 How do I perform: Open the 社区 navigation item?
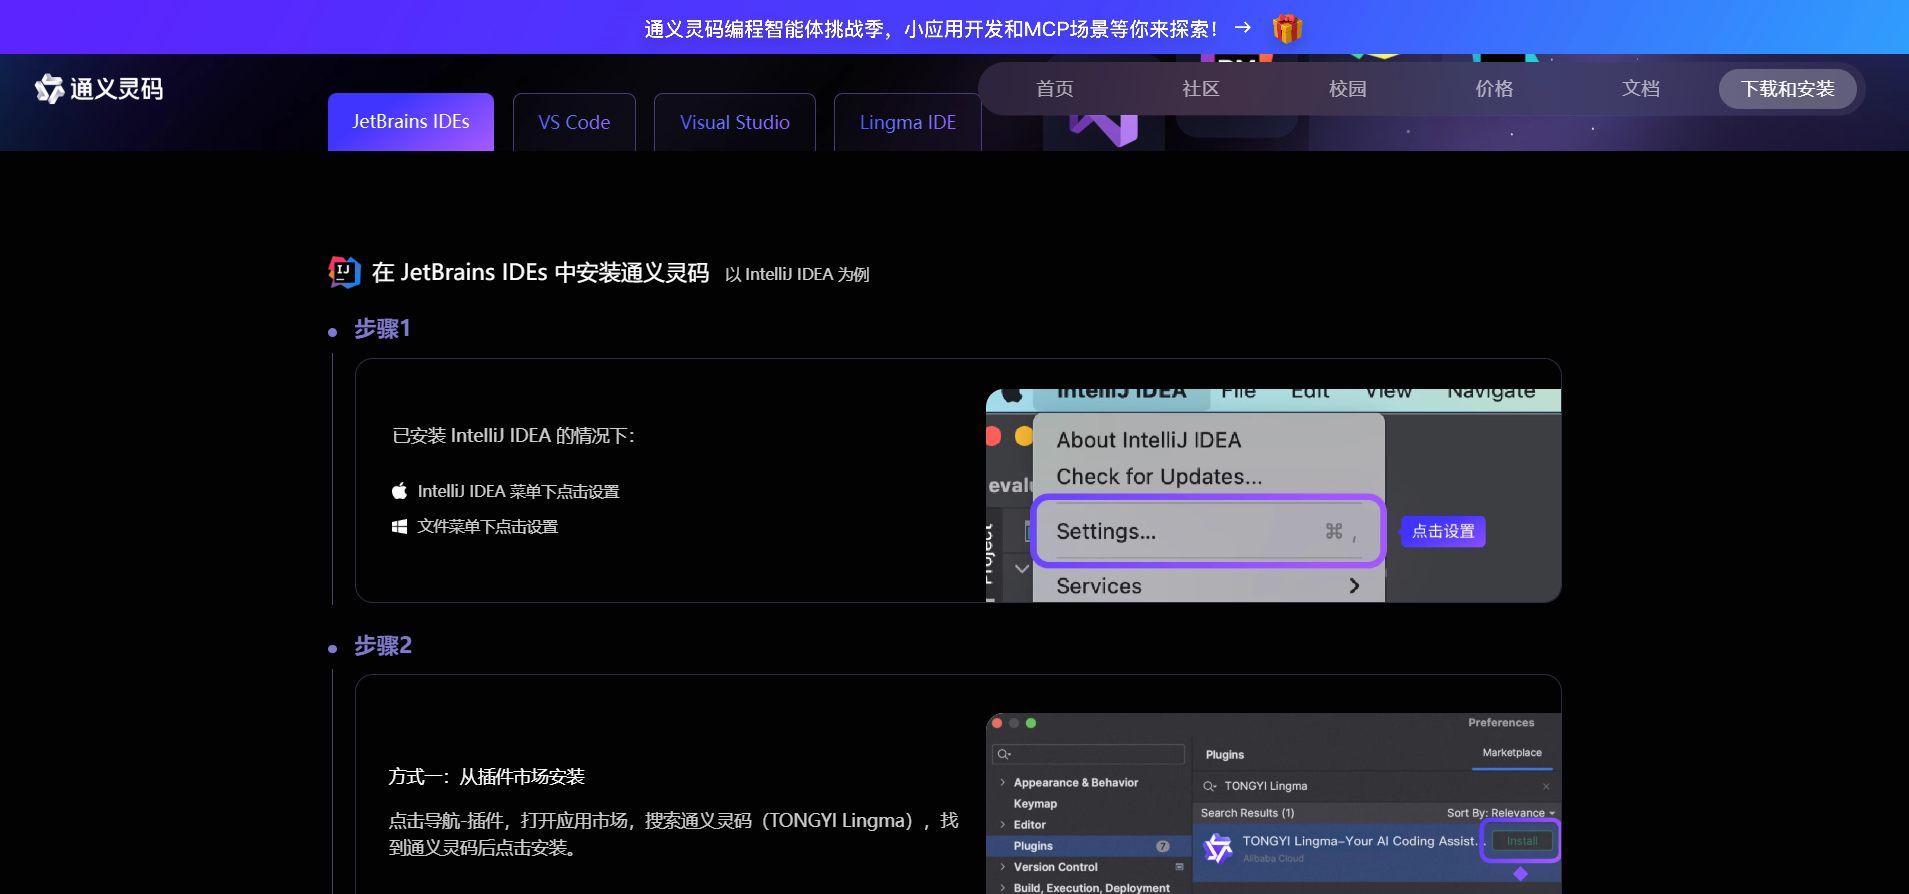pyautogui.click(x=1201, y=89)
